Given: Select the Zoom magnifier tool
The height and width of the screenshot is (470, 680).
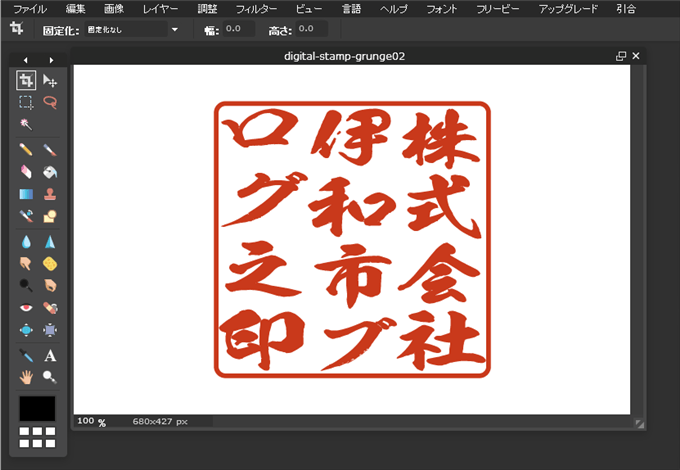Looking at the screenshot, I should pyautogui.click(x=50, y=377).
